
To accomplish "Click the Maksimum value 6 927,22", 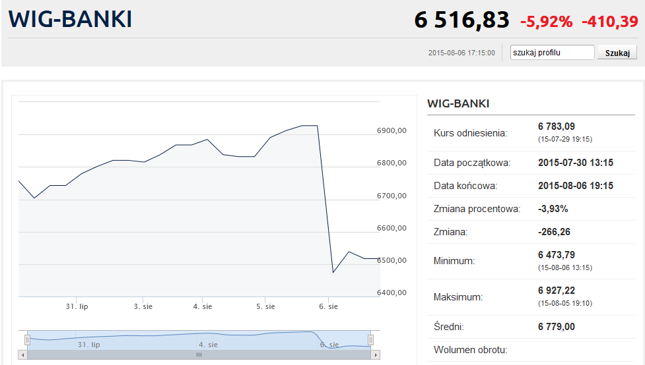I will (556, 291).
